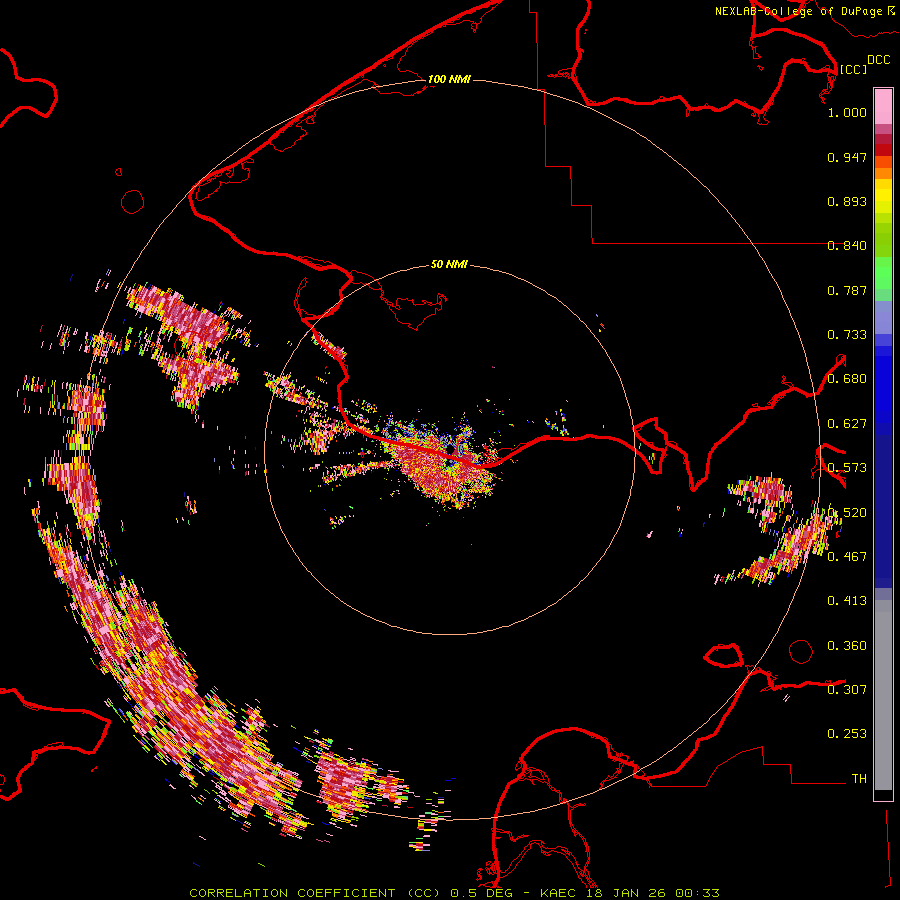
Task: Click the 0.413 color scale value
Action: point(847,601)
